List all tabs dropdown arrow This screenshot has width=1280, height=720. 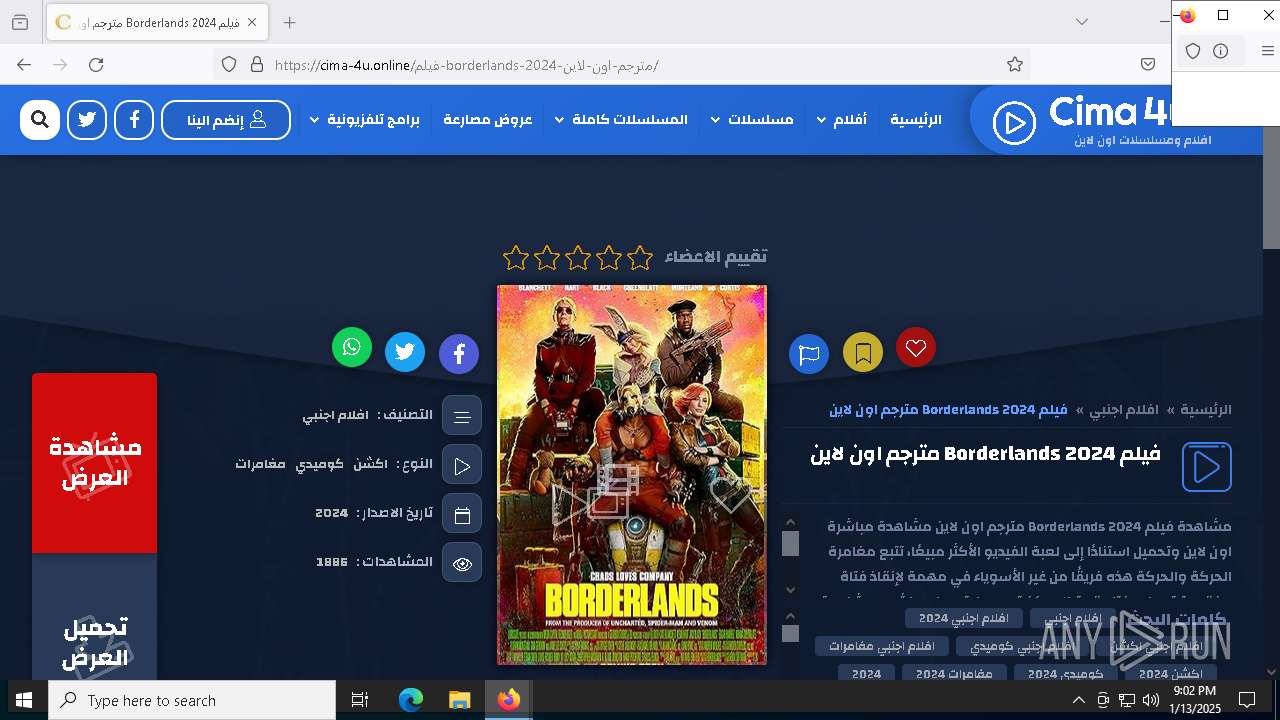(1082, 22)
